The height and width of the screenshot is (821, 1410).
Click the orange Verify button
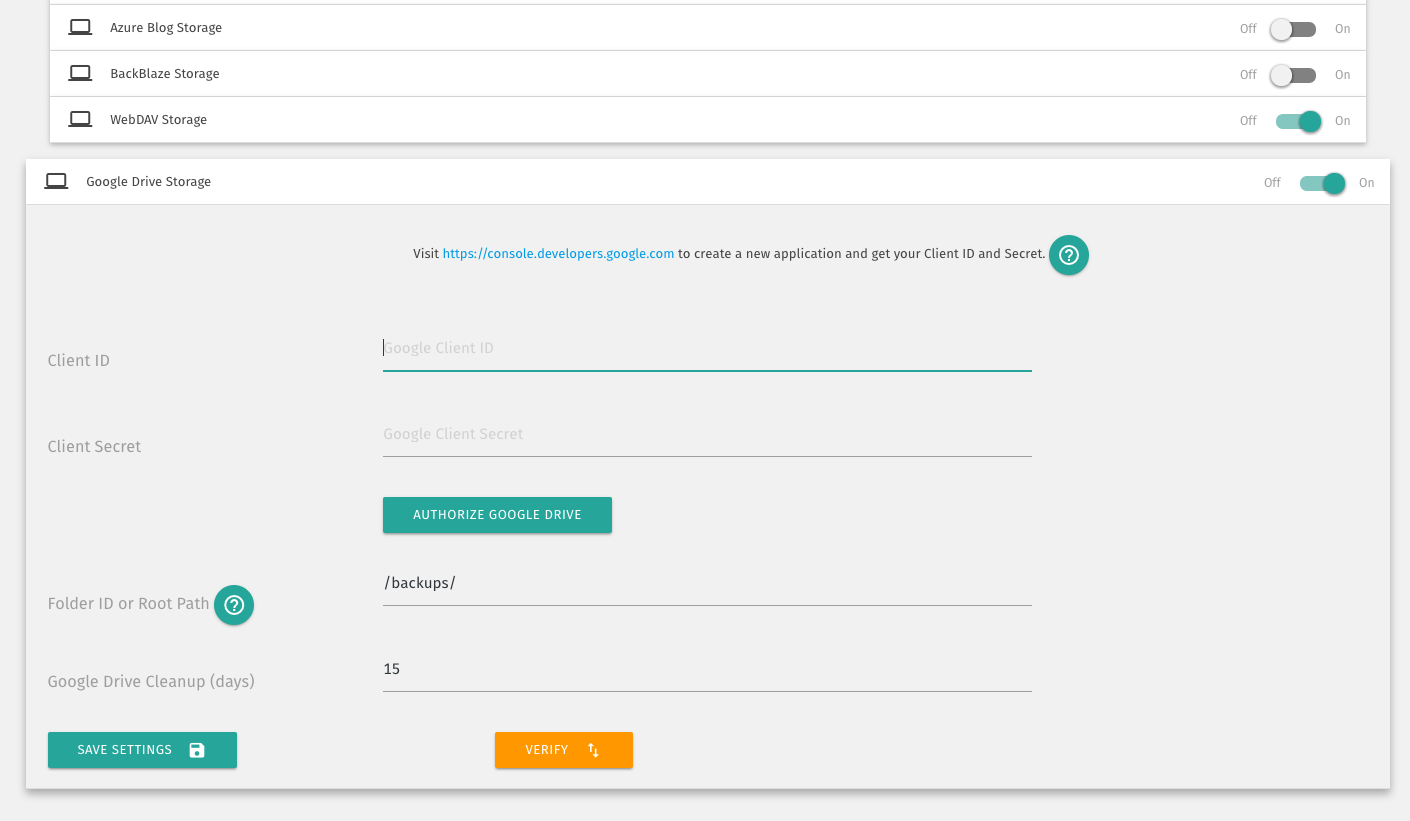pos(564,750)
